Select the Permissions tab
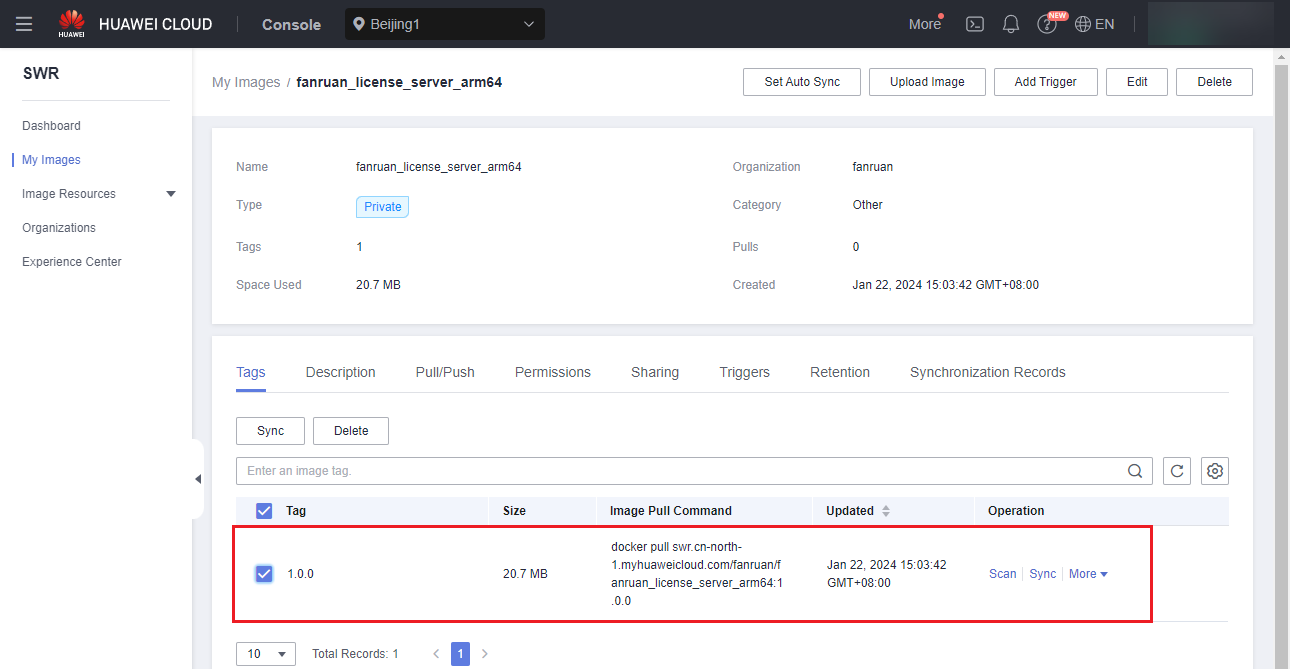 (x=553, y=372)
